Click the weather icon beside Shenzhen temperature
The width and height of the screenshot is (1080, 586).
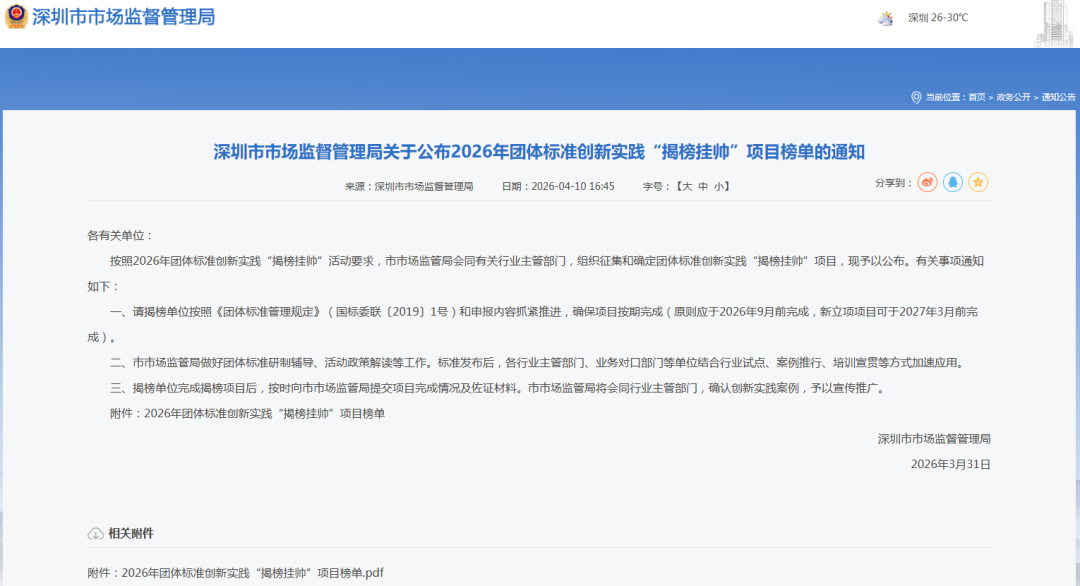click(885, 17)
